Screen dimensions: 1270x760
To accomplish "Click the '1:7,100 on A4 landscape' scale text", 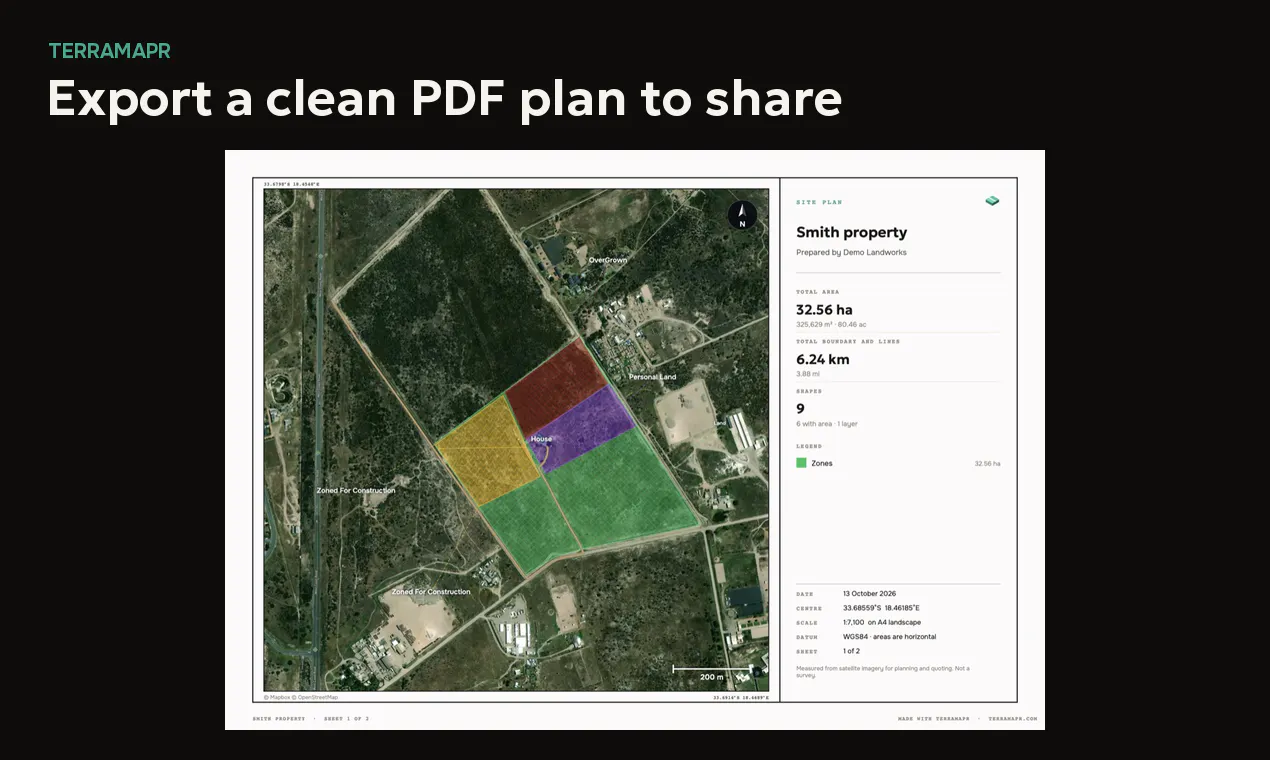I will point(882,622).
